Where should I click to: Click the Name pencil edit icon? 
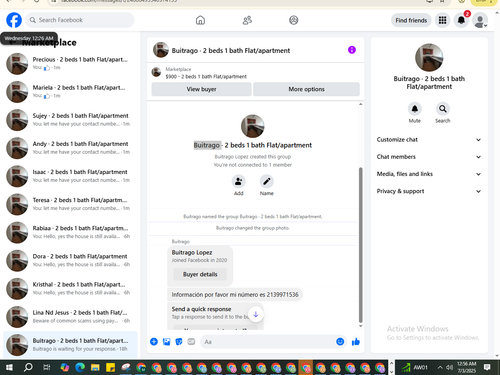pyautogui.click(x=267, y=181)
